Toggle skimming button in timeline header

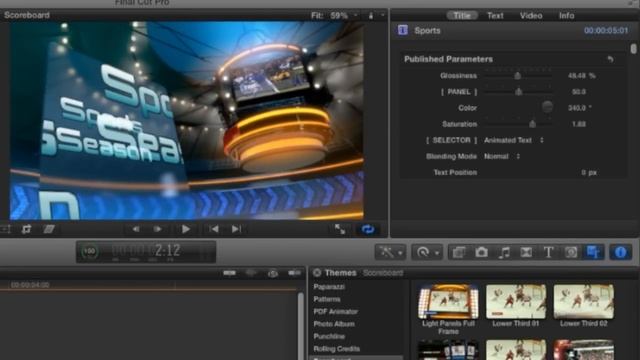pos(229,273)
